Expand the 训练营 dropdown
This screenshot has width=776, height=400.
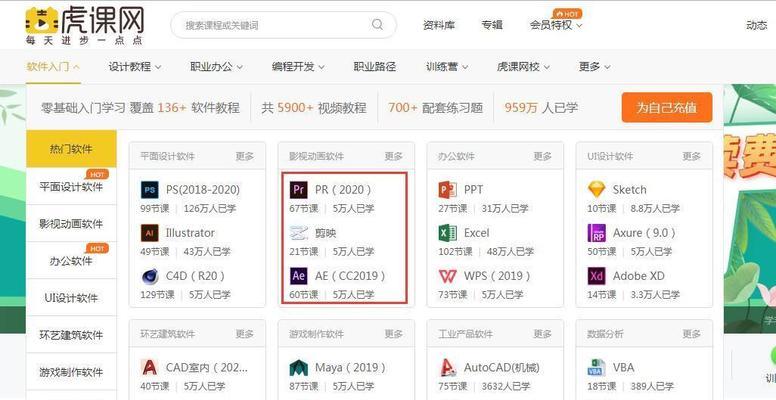447,66
